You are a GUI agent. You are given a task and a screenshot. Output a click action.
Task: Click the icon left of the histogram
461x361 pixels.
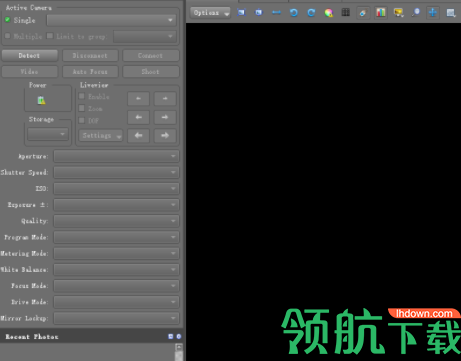pos(363,13)
